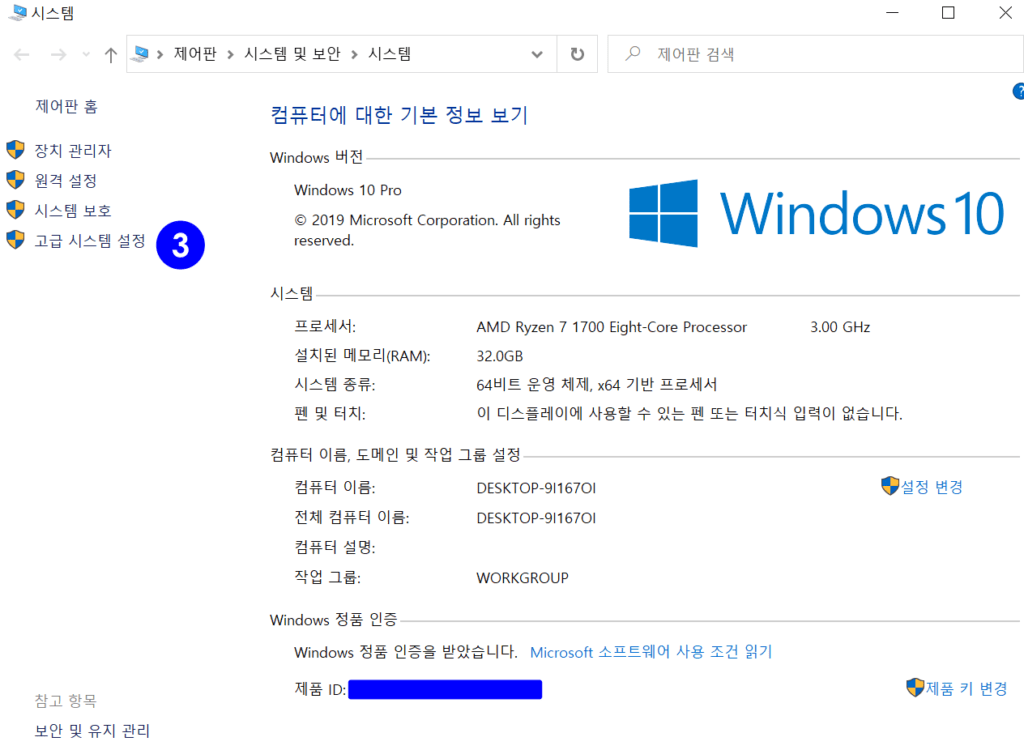The height and width of the screenshot is (750, 1024).
Task: Click the shield icon beside 설정 변경
Action: pos(889,487)
